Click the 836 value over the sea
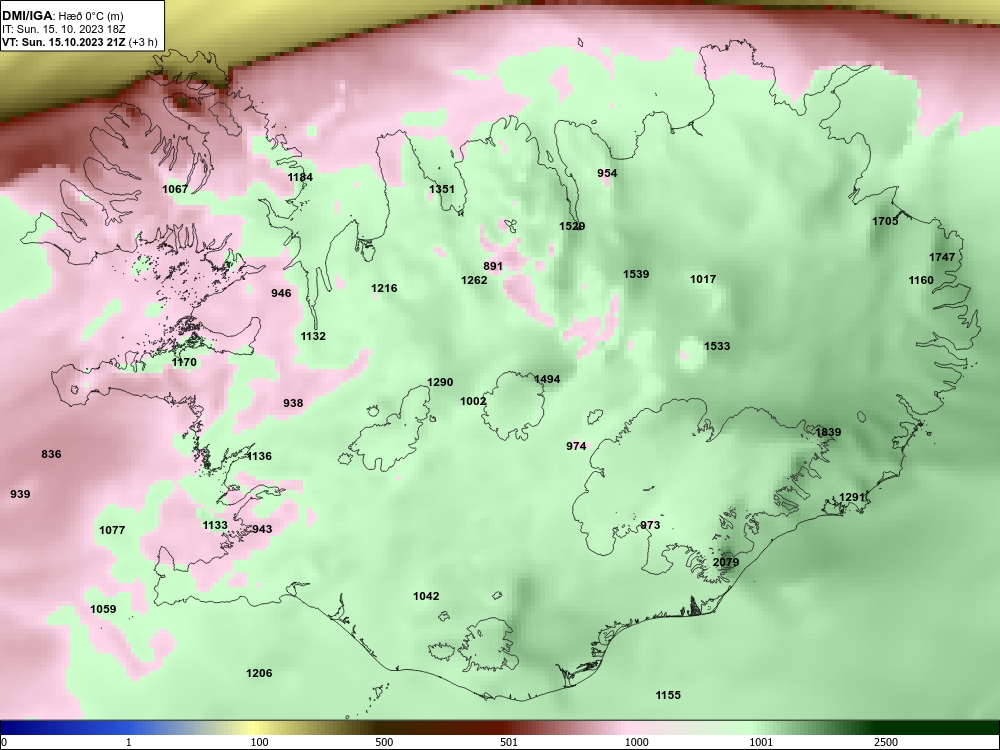The width and height of the screenshot is (1000, 750). (x=51, y=454)
